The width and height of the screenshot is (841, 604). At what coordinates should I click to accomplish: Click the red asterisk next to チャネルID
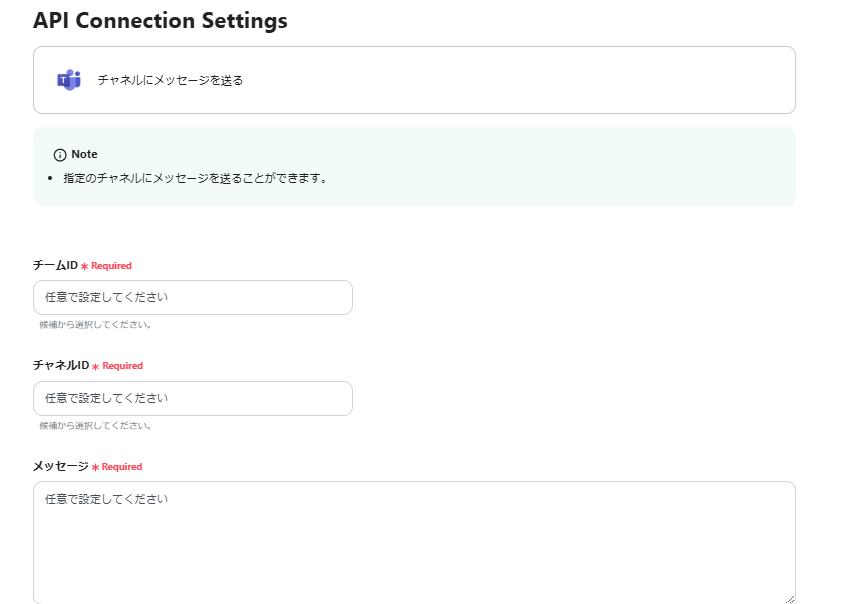click(x=95, y=367)
